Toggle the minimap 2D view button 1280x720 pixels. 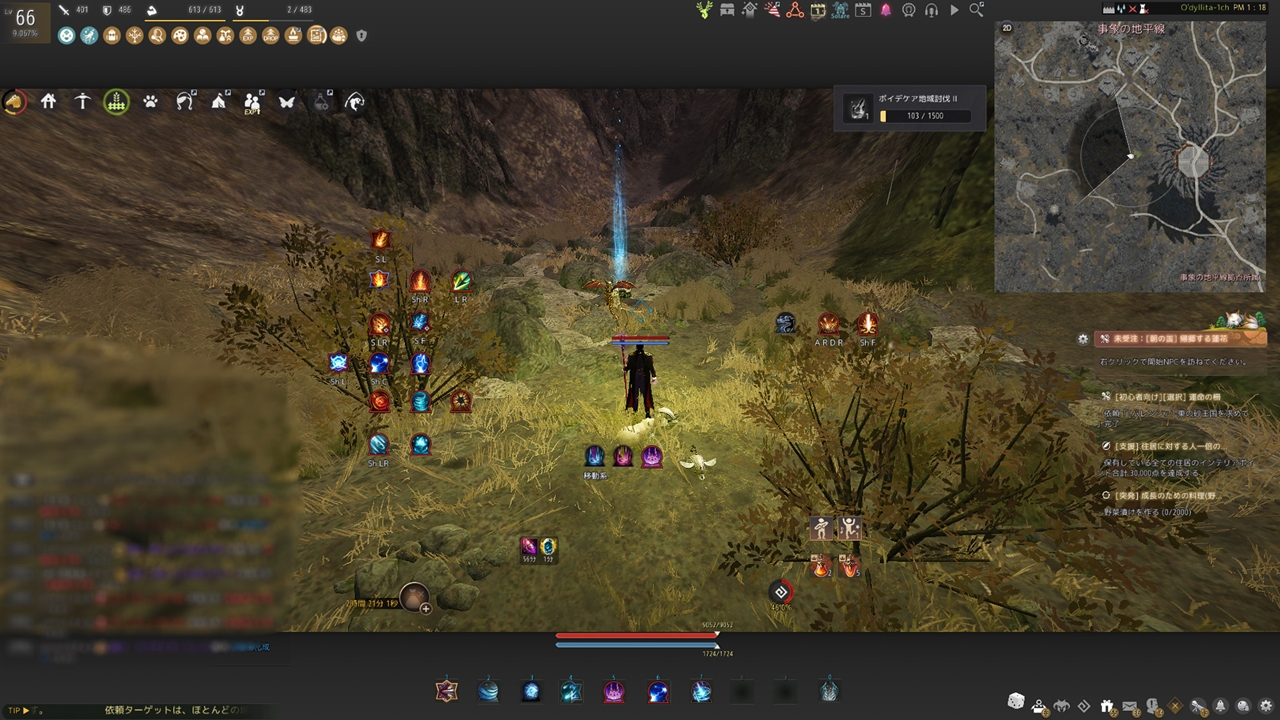click(x=1007, y=29)
